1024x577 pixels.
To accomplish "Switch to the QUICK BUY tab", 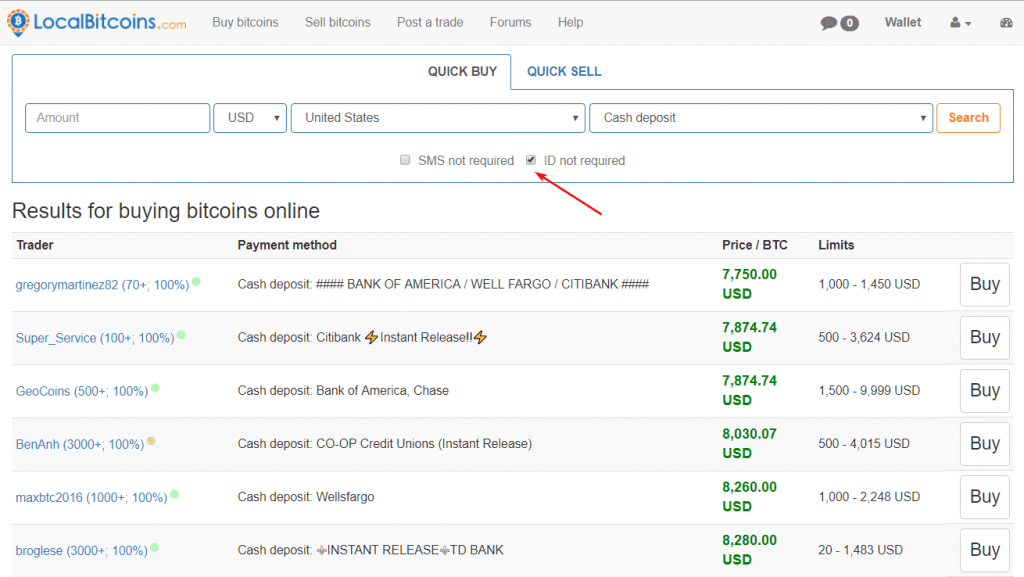I will pos(462,71).
